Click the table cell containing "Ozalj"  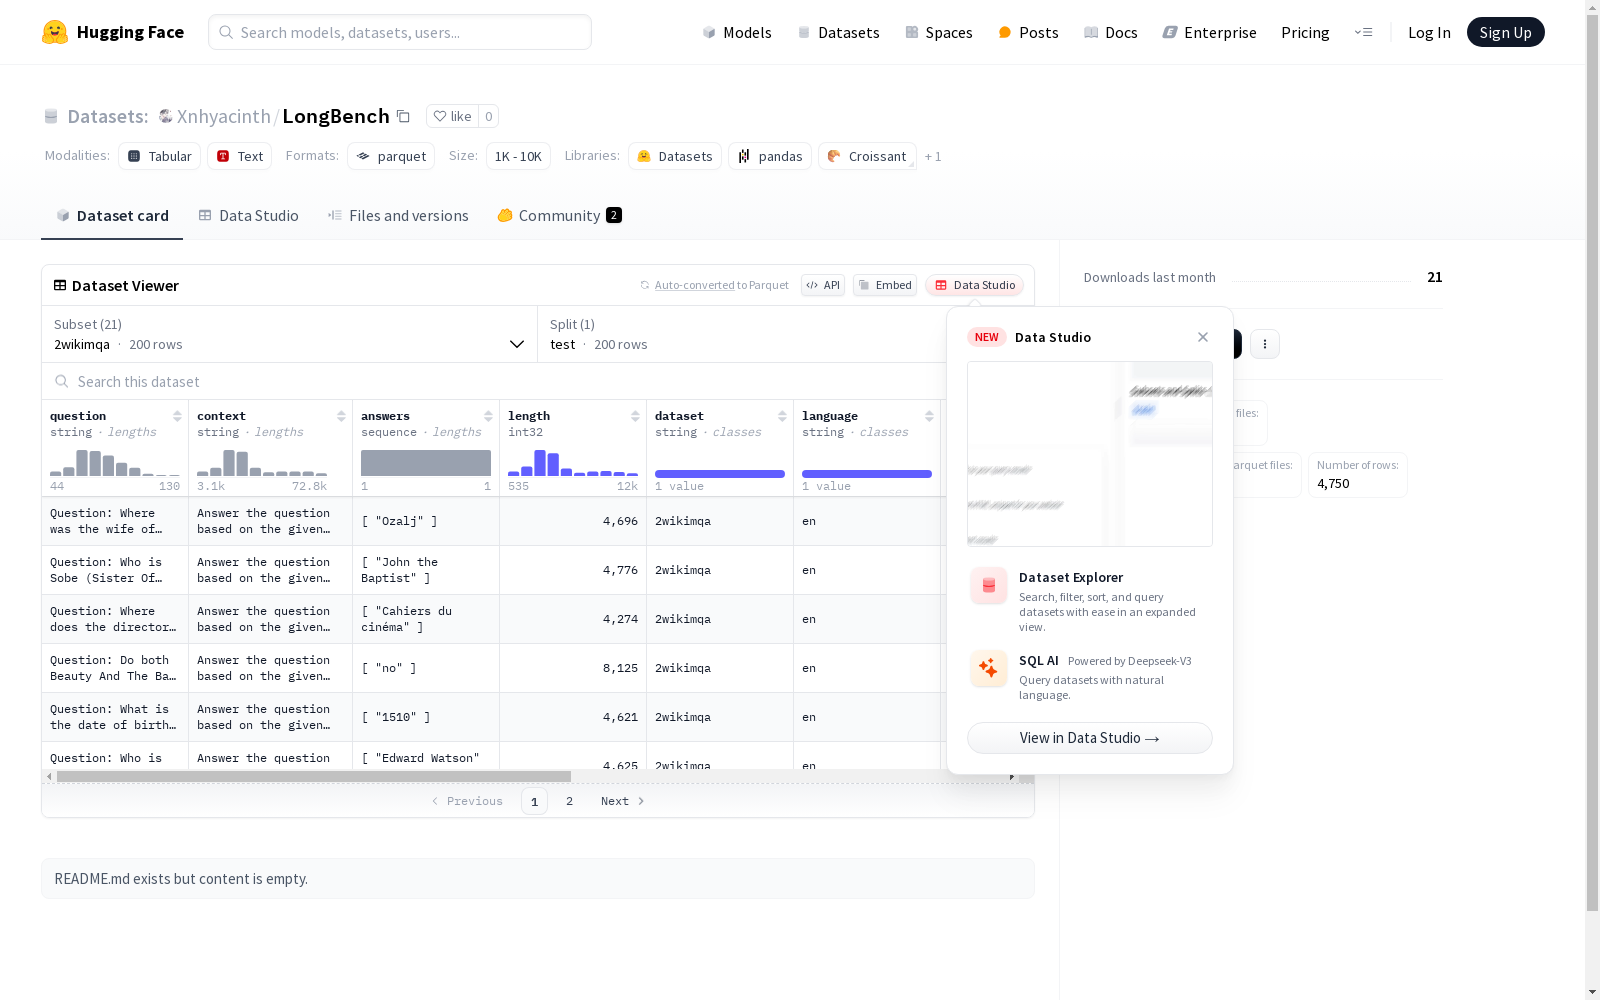[426, 521]
